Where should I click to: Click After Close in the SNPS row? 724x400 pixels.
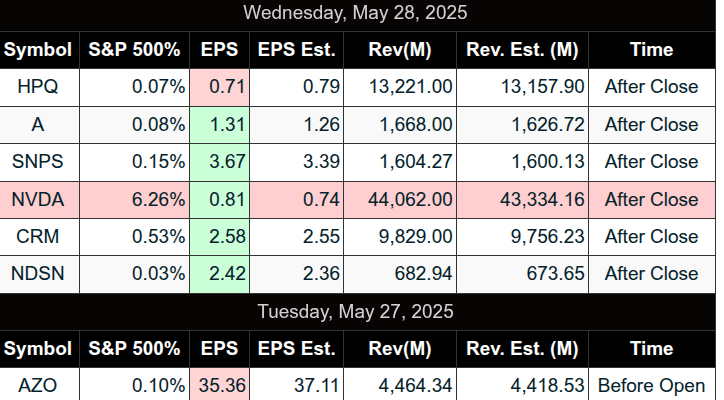pos(652,162)
